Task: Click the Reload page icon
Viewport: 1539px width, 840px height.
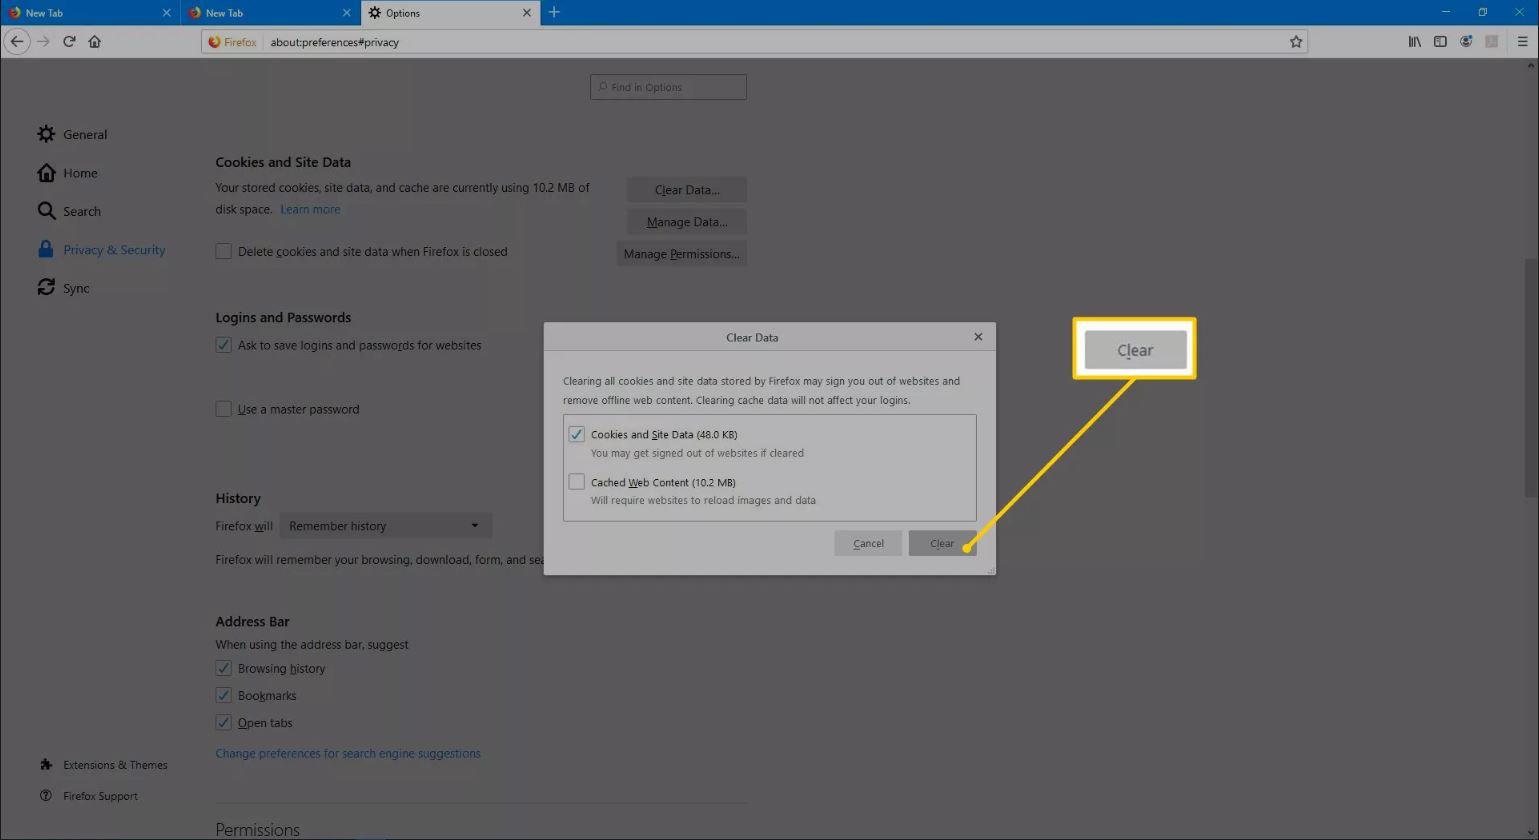Action: (x=69, y=42)
